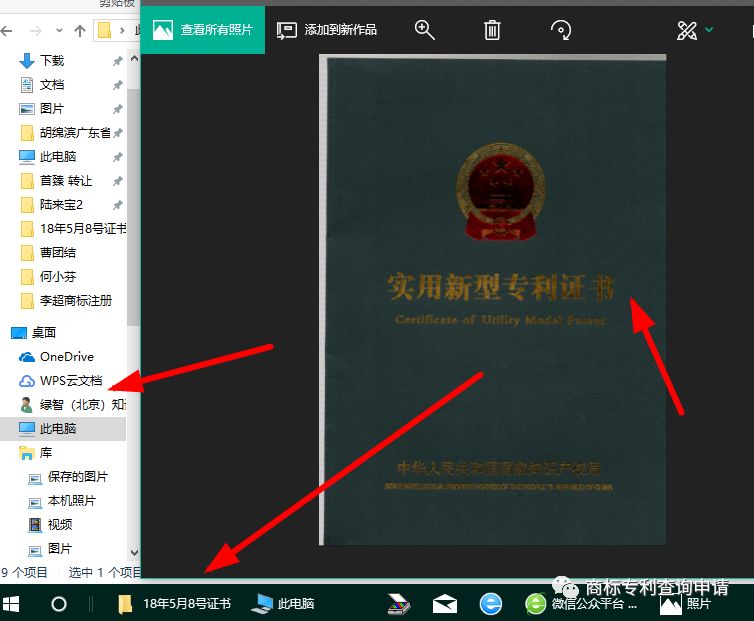Click the 视频 film icon
This screenshot has width=754, height=621.
(35, 525)
